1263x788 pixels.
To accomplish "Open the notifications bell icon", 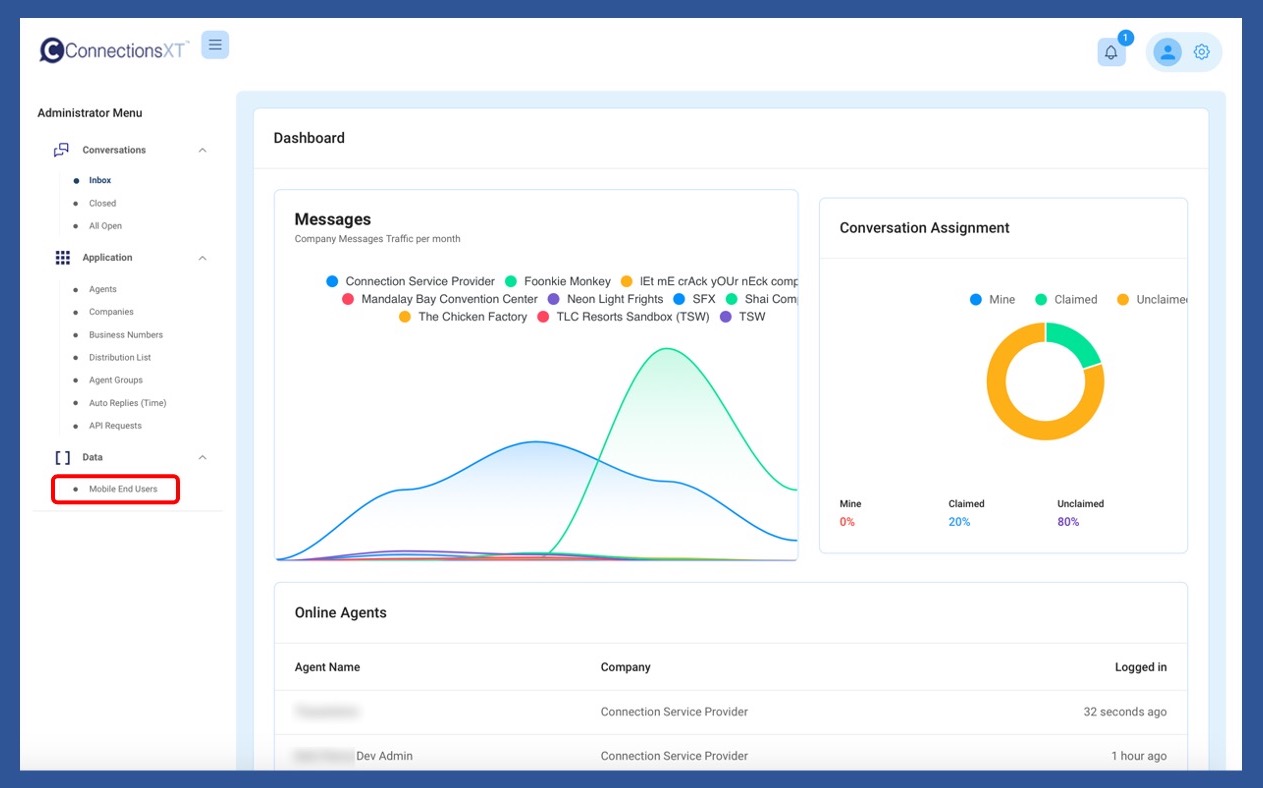I will (x=1111, y=52).
